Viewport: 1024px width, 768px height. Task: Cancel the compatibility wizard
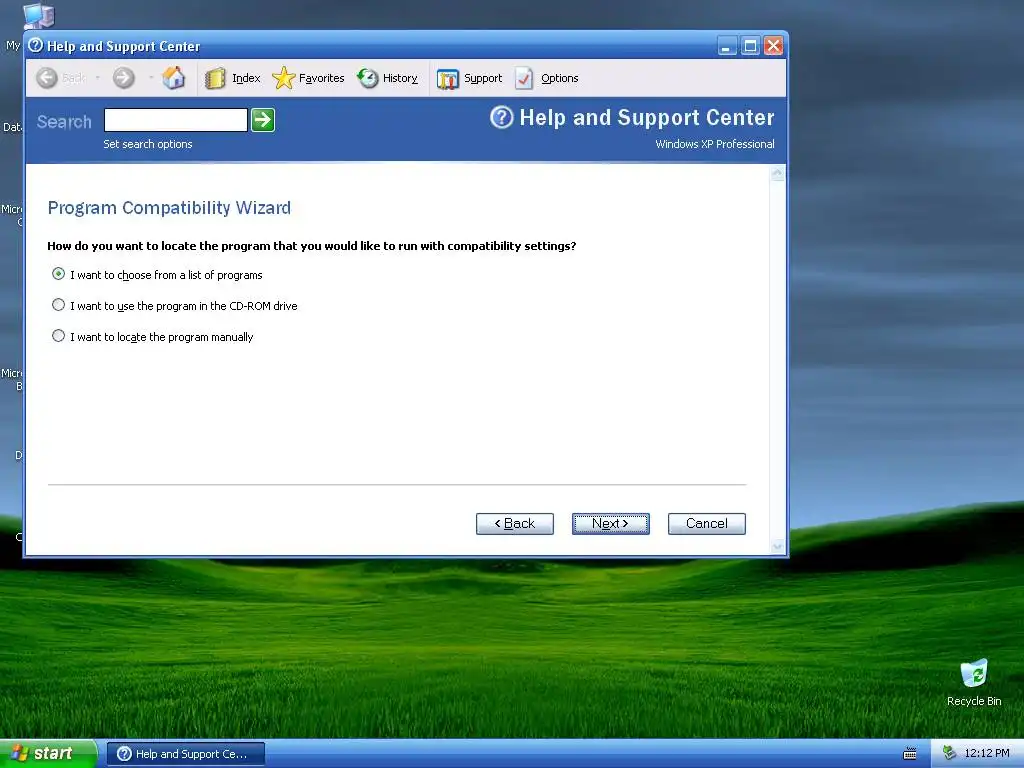[x=707, y=524]
